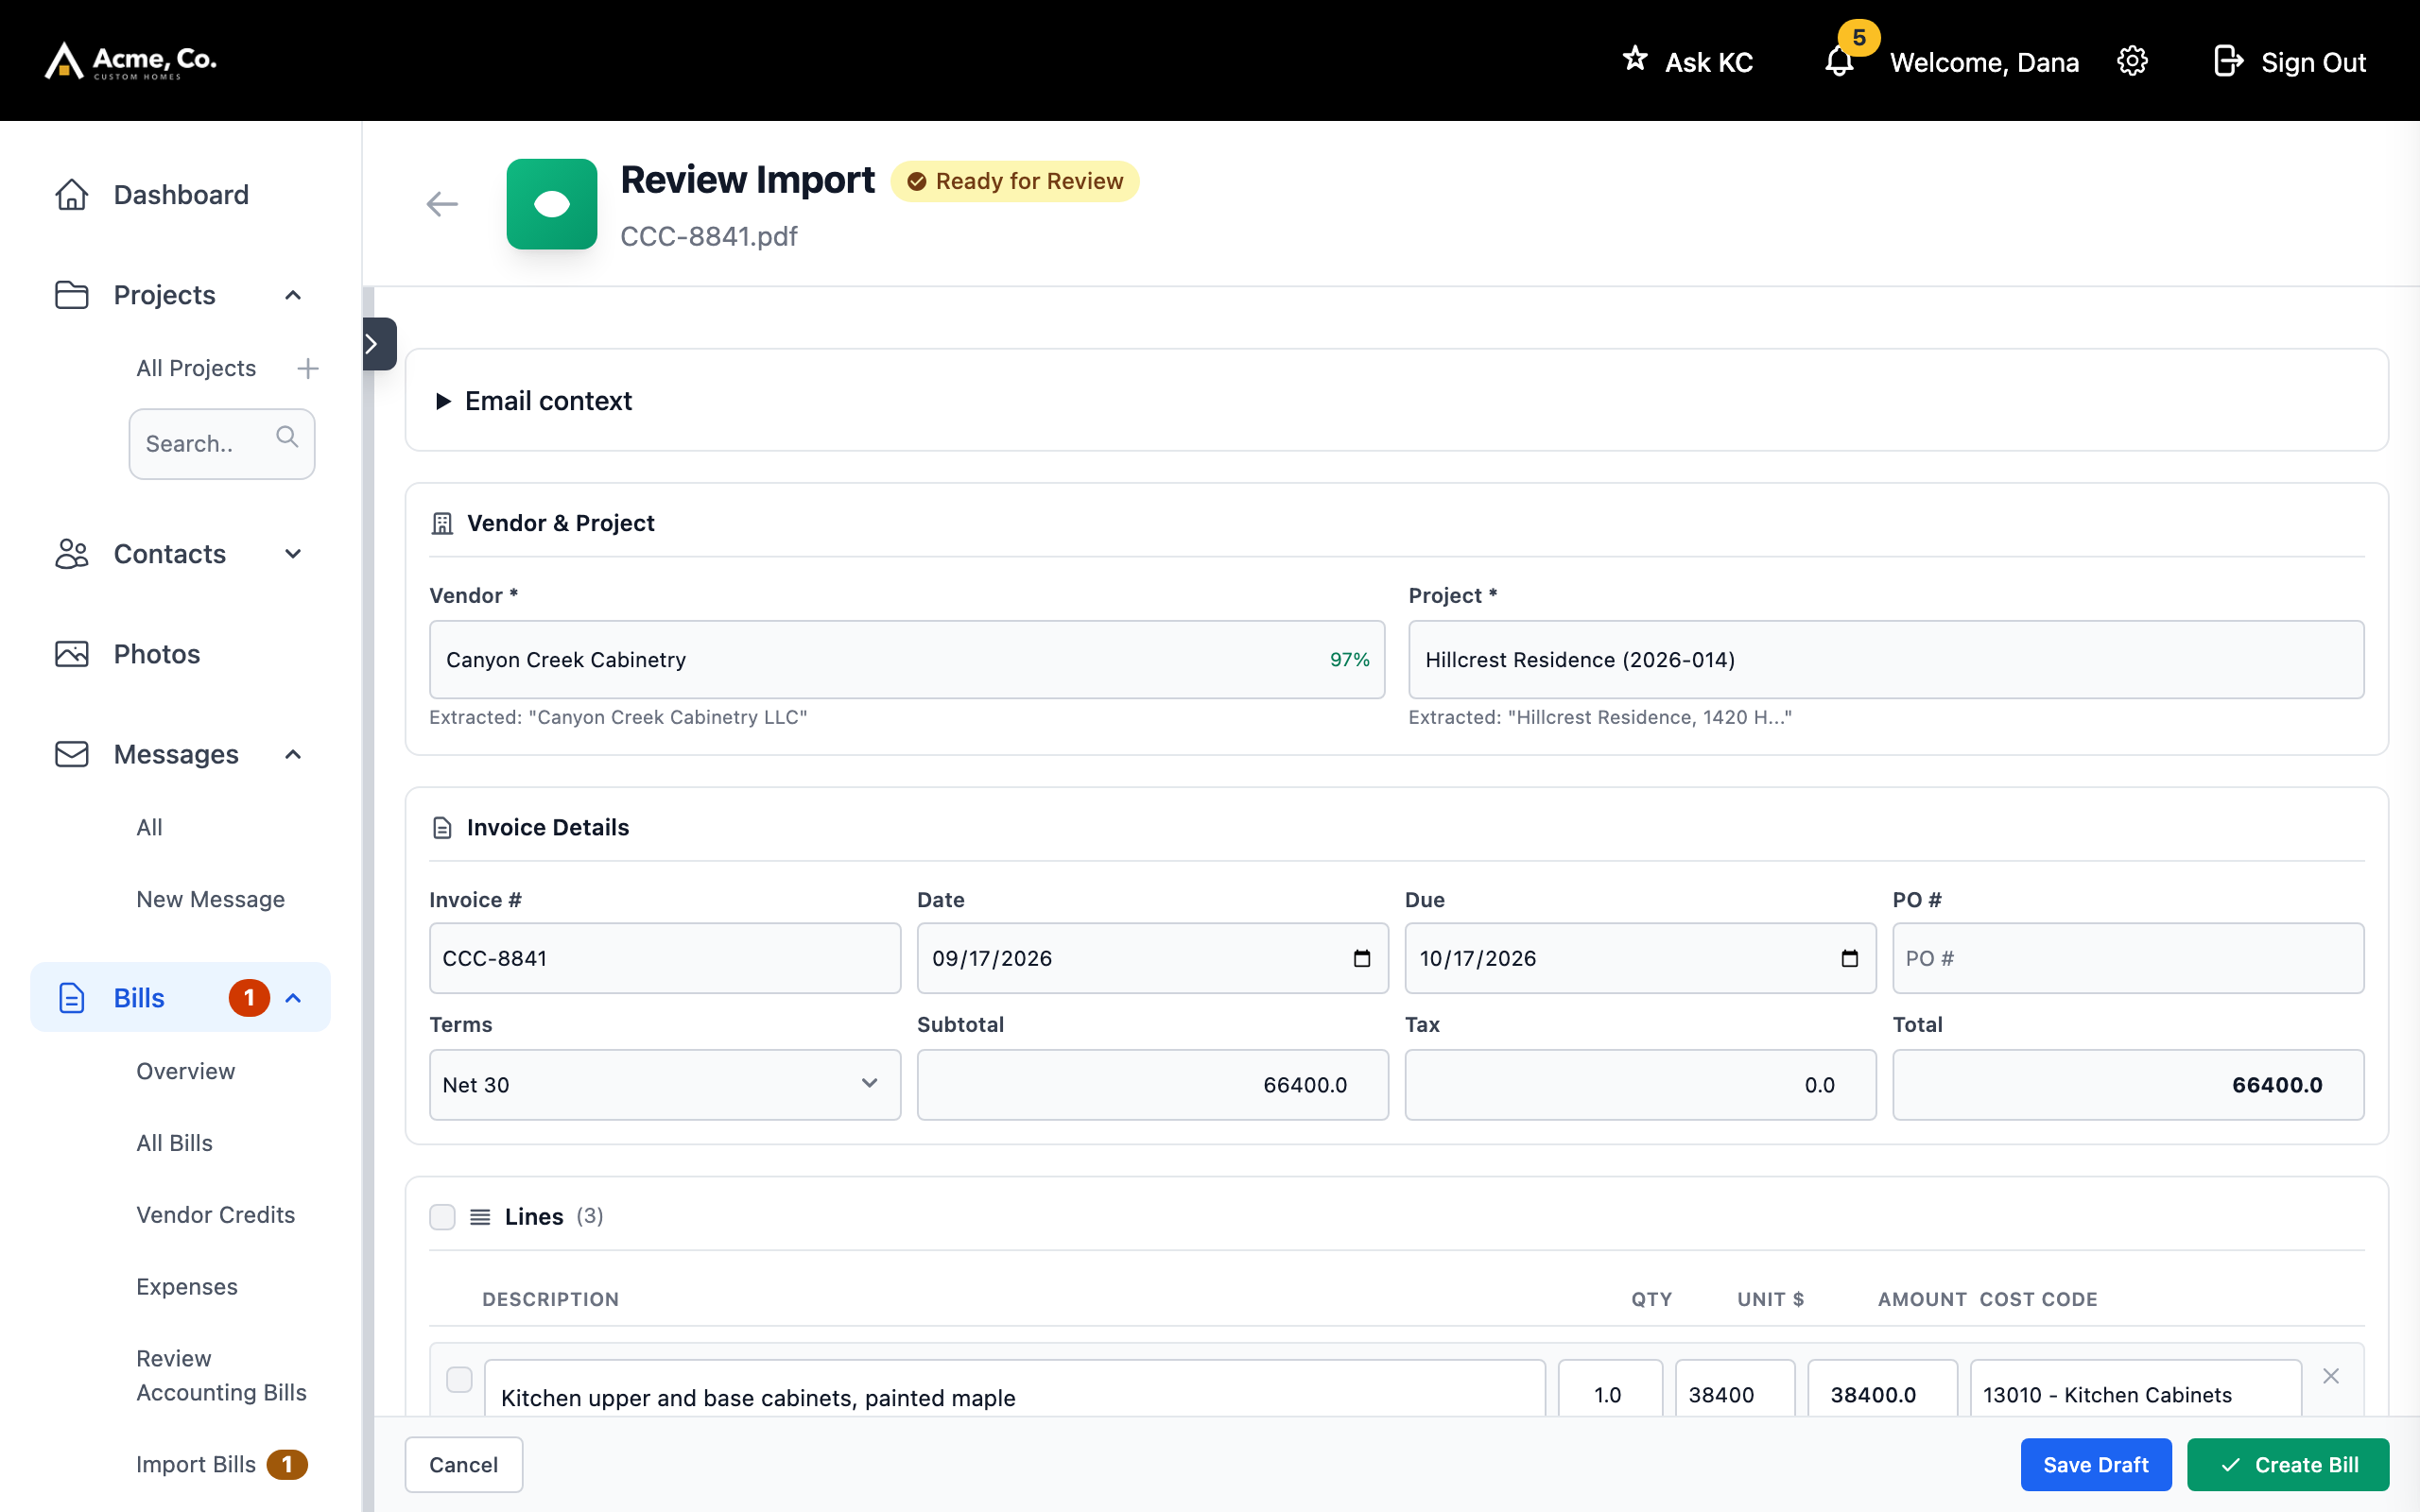Click the Dashboard home icon
This screenshot has height=1512, width=2420.
(x=71, y=194)
